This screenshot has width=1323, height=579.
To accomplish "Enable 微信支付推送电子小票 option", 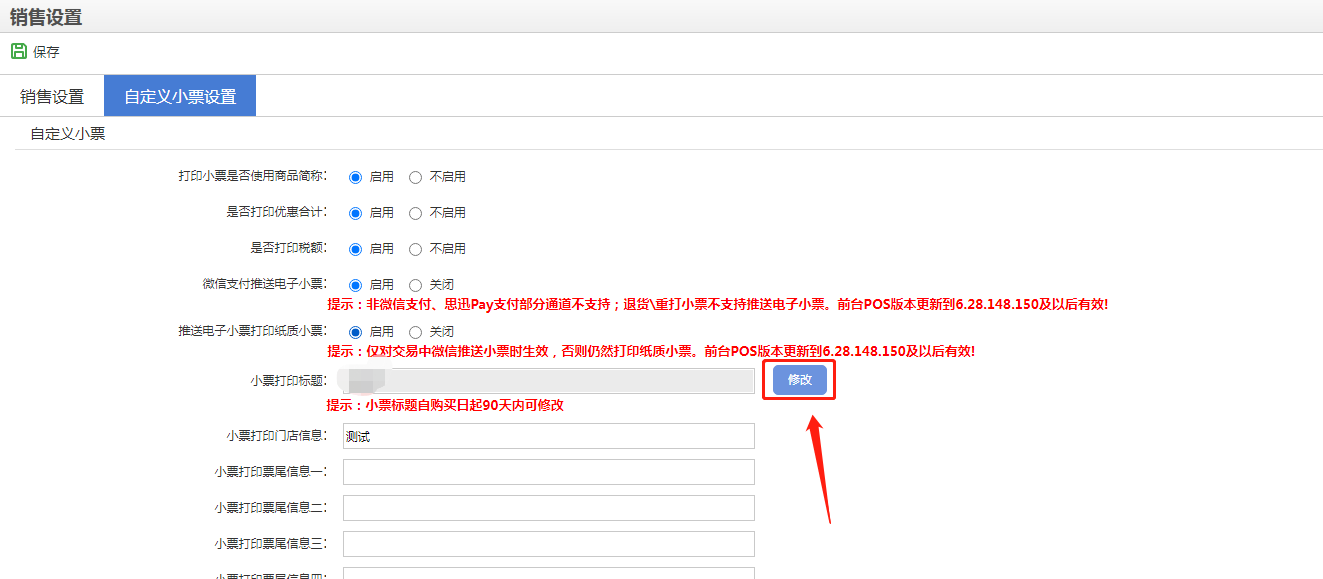I will click(x=355, y=285).
